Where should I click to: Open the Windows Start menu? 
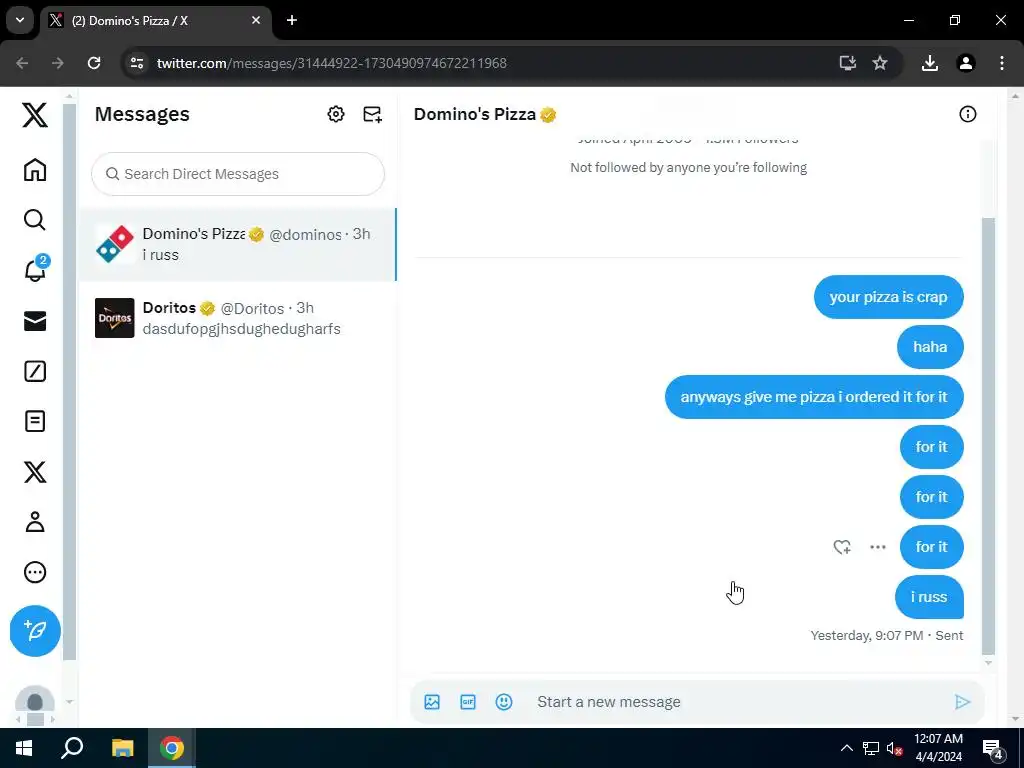pyautogui.click(x=24, y=748)
